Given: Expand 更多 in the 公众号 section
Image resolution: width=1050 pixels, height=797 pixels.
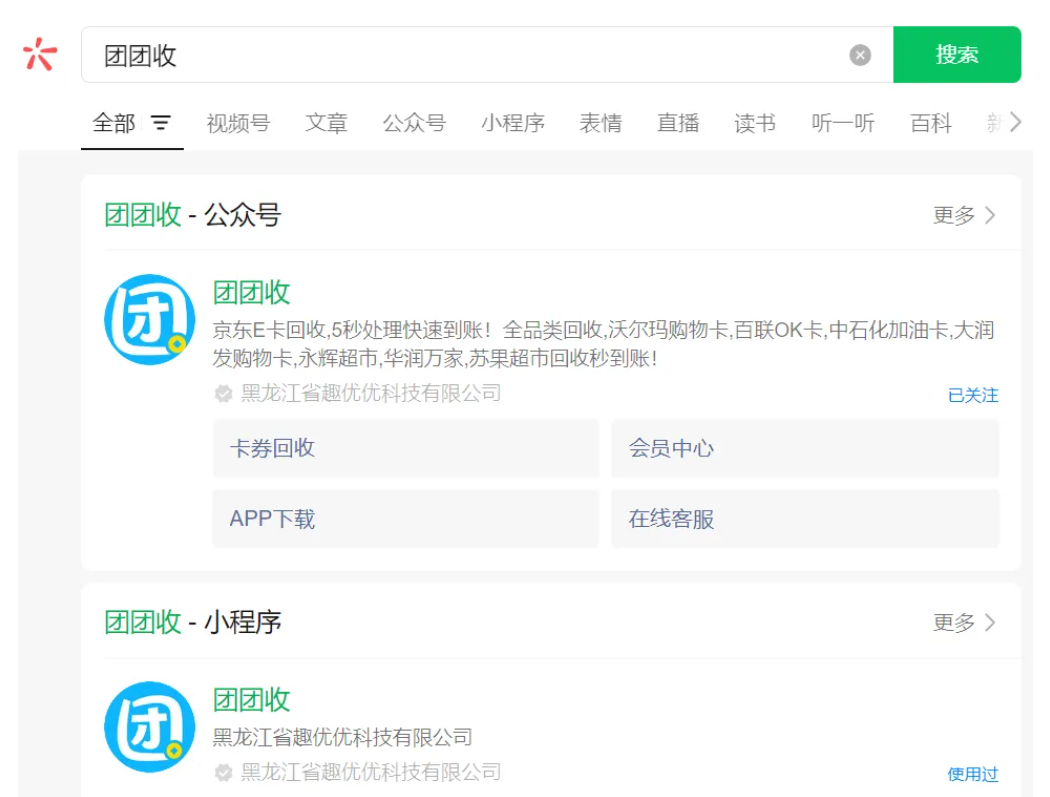Looking at the screenshot, I should [x=964, y=215].
